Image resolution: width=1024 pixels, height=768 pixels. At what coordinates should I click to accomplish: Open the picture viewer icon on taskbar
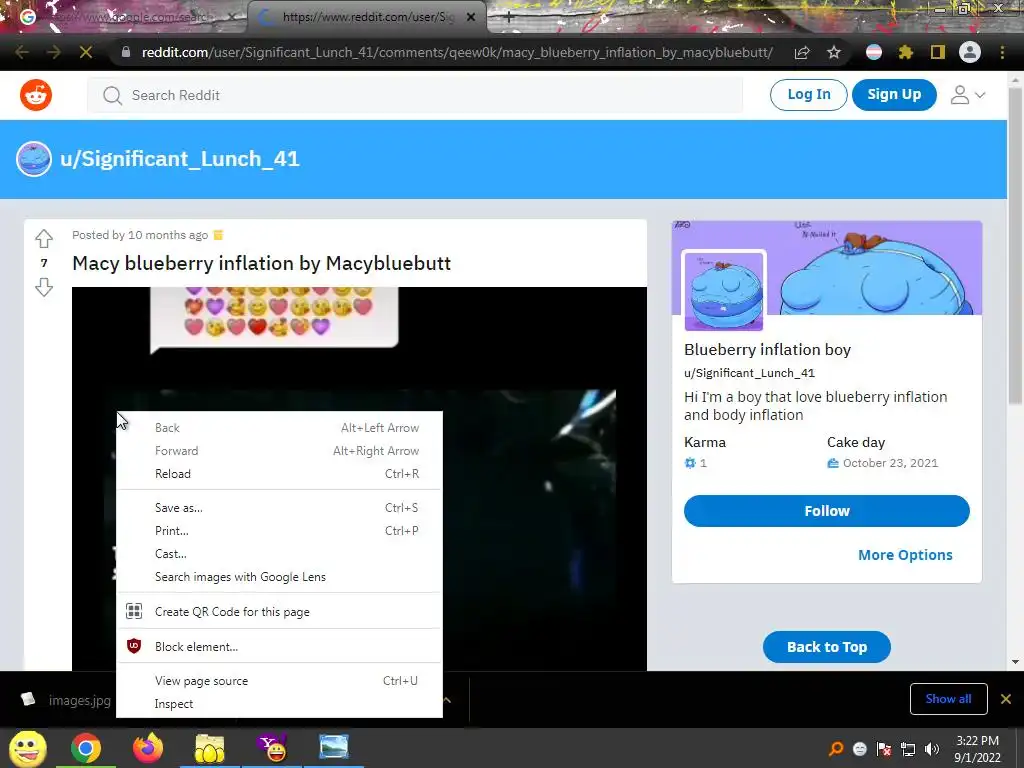tap(334, 747)
